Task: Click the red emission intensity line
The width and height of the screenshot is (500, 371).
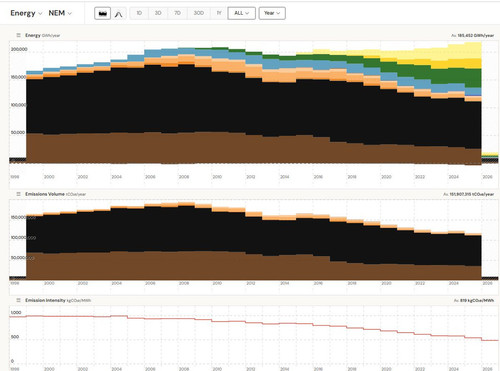Action: click(253, 323)
